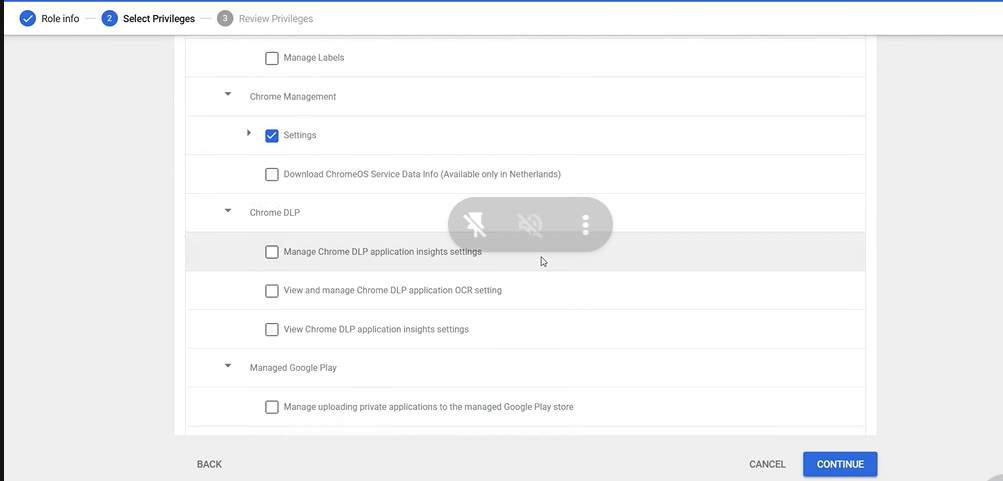
Task: Click the step 2 circle icon
Action: (109, 18)
